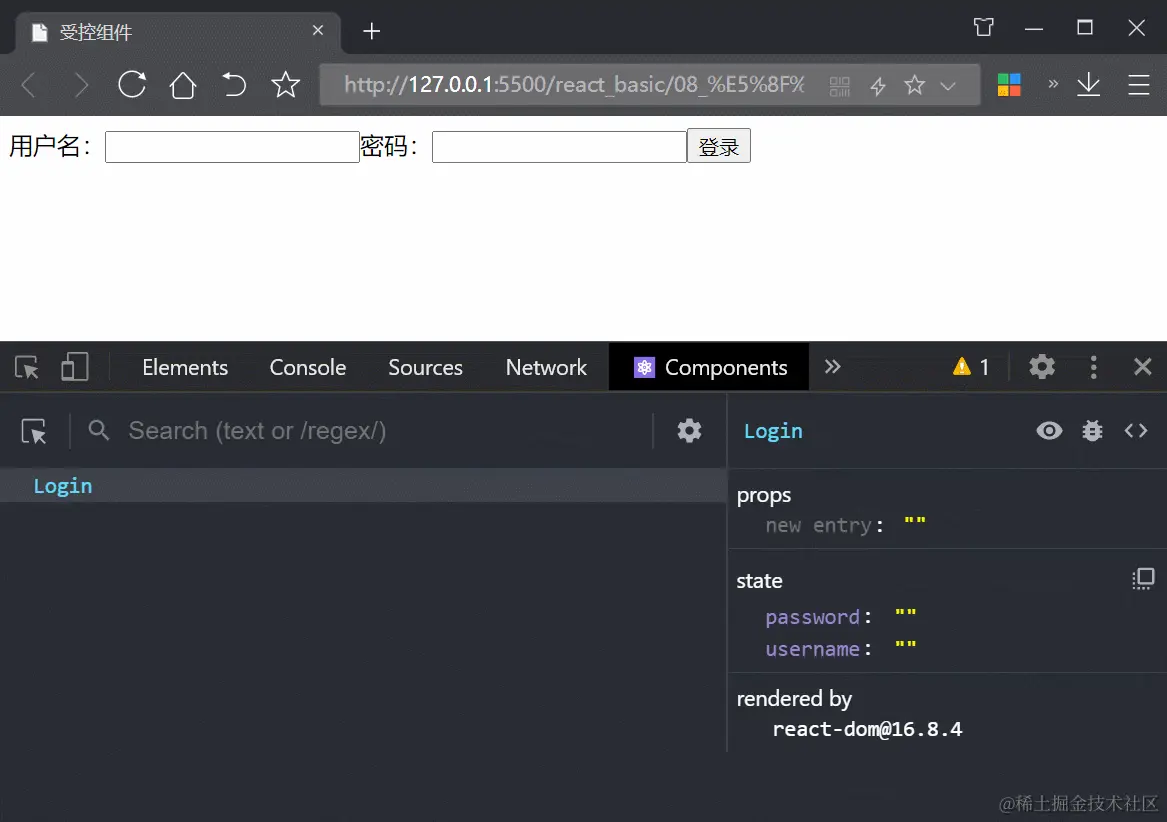
Task: Select Login in the component tree
Action: point(363,485)
